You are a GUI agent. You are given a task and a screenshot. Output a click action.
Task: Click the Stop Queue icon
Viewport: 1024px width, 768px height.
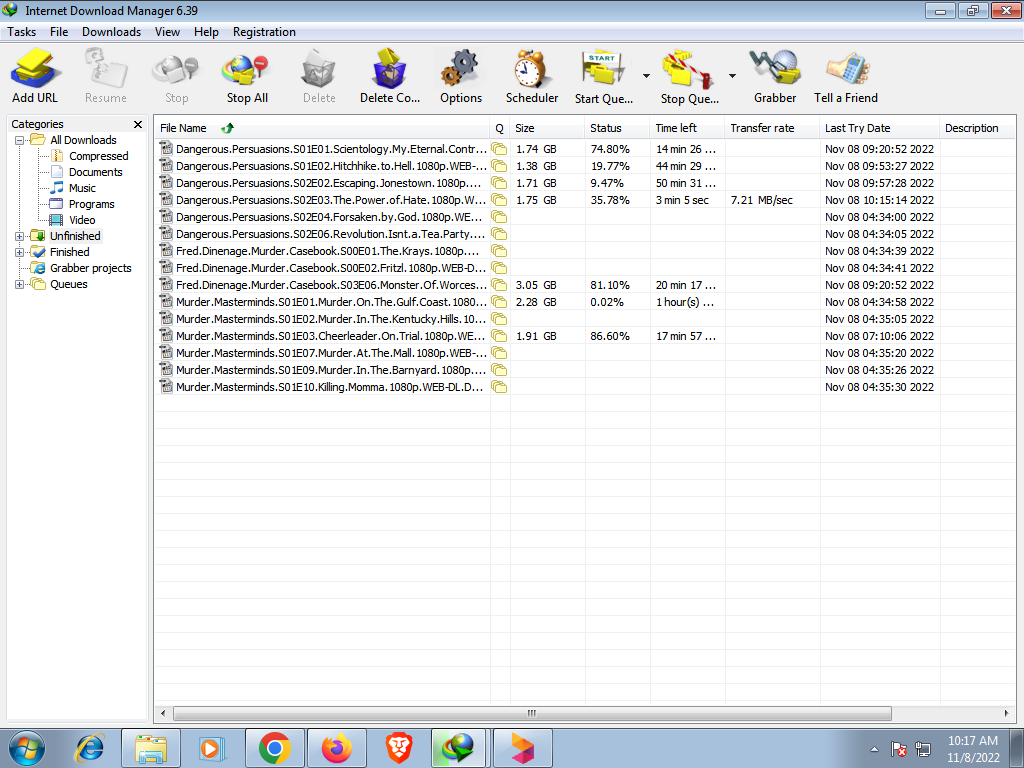(688, 69)
